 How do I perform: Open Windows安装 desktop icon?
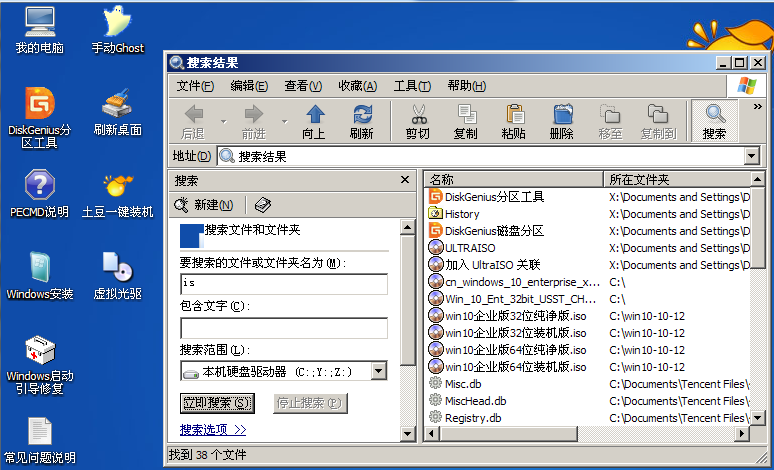point(39,275)
